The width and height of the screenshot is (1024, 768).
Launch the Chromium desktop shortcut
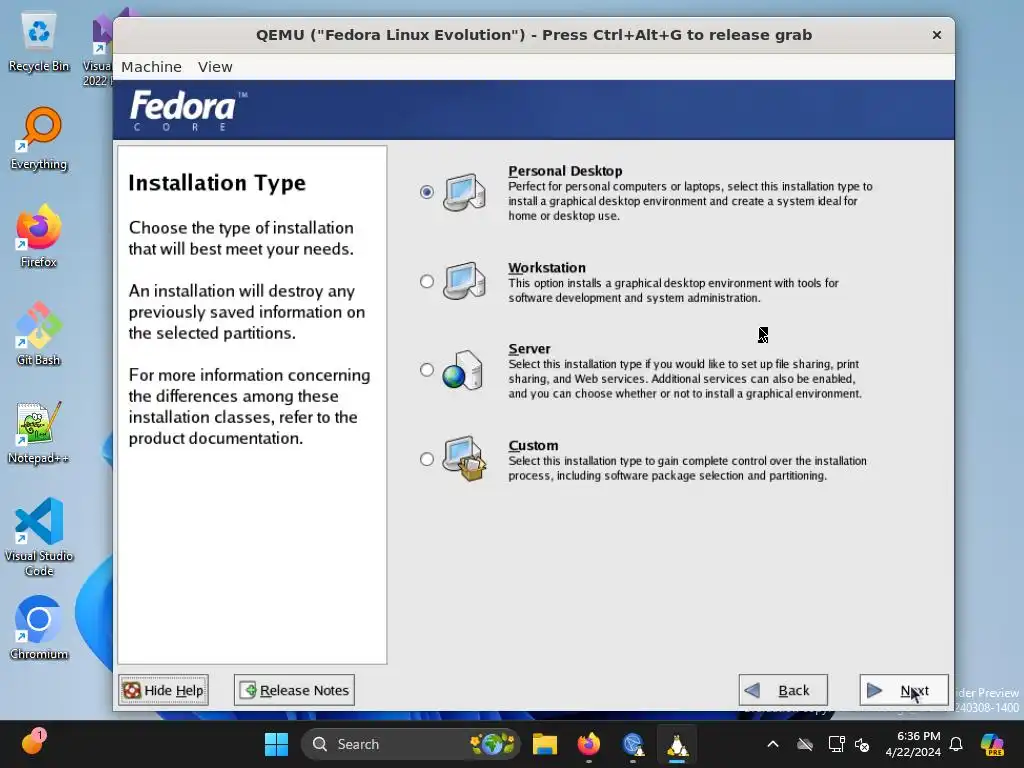(x=39, y=628)
